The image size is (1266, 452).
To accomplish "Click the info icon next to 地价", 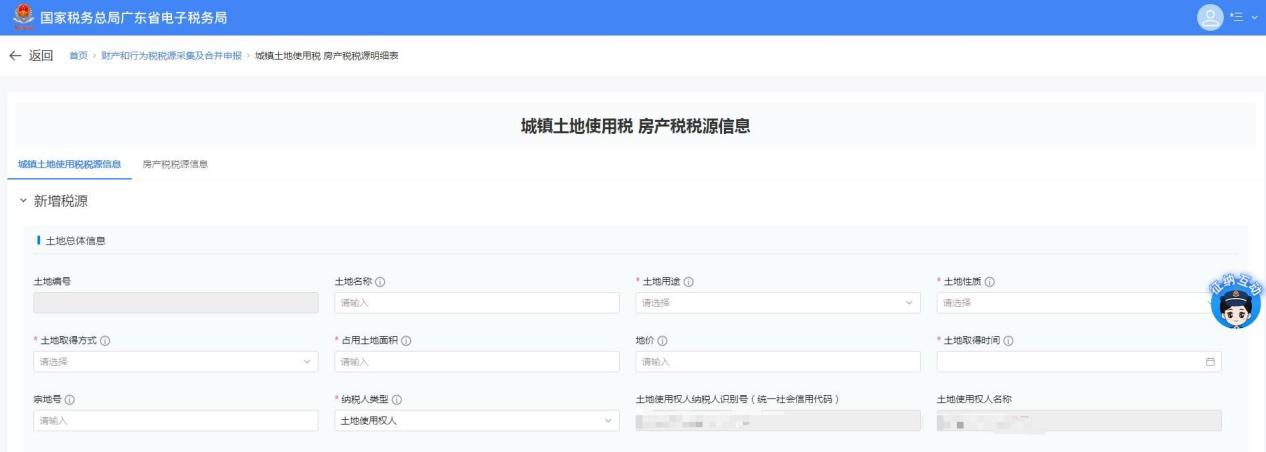I will point(663,341).
